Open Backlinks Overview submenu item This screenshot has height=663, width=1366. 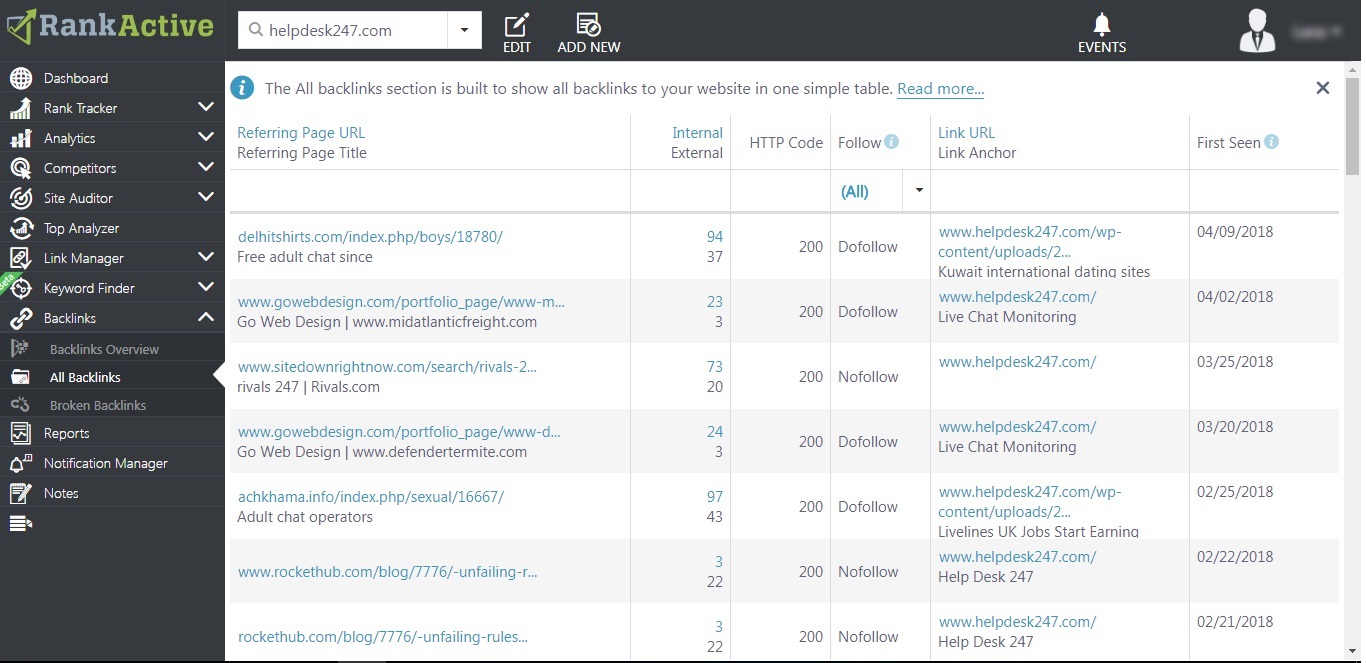coord(104,349)
